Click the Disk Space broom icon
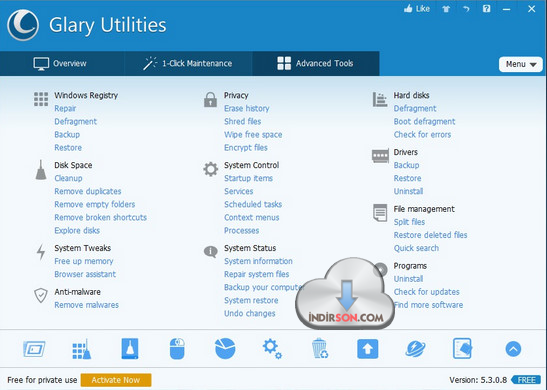The image size is (547, 390). pyautogui.click(x=41, y=170)
